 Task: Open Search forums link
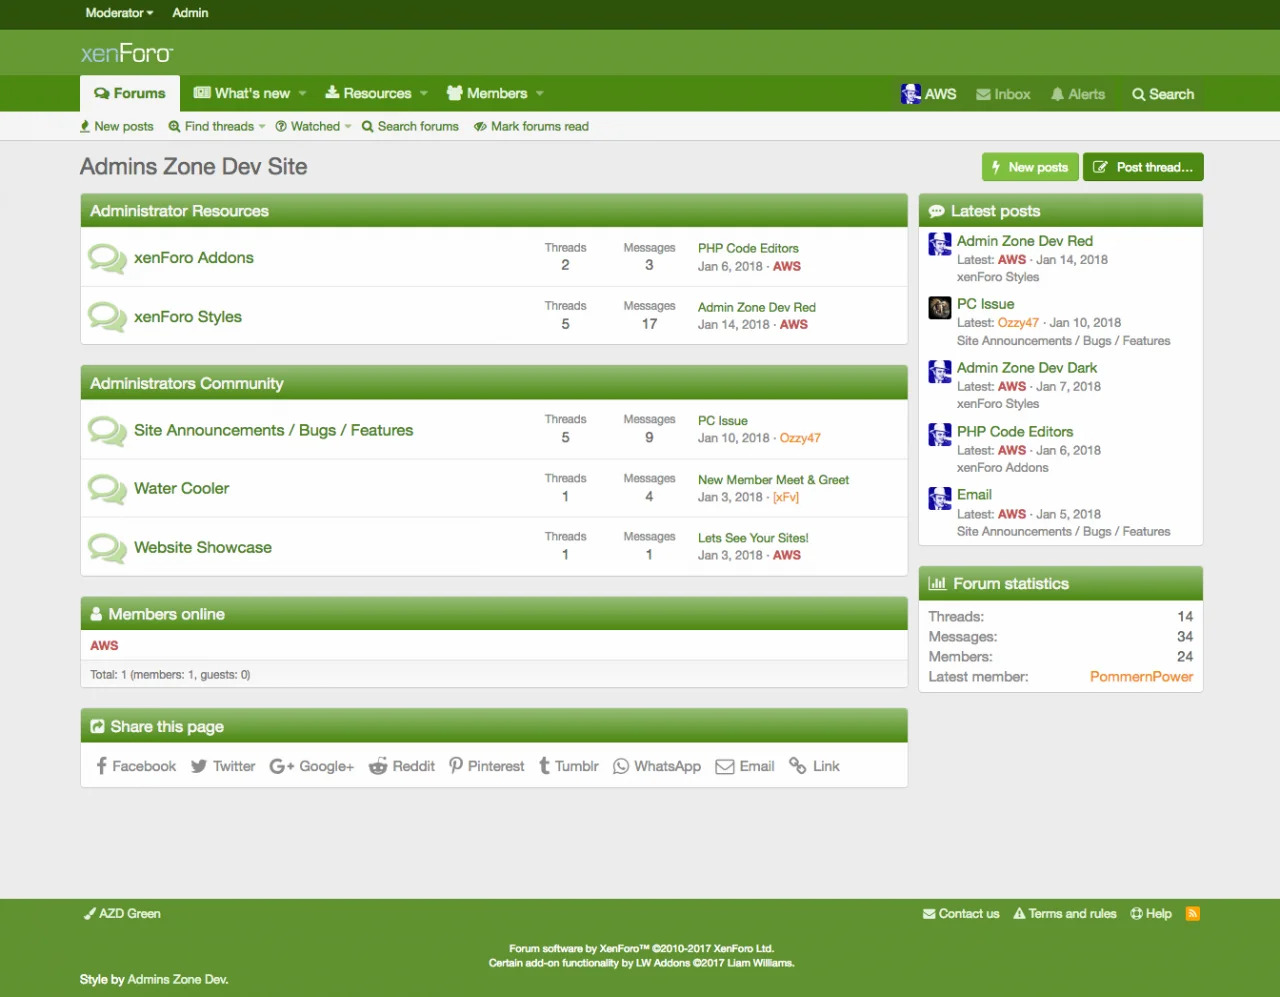[x=410, y=127]
